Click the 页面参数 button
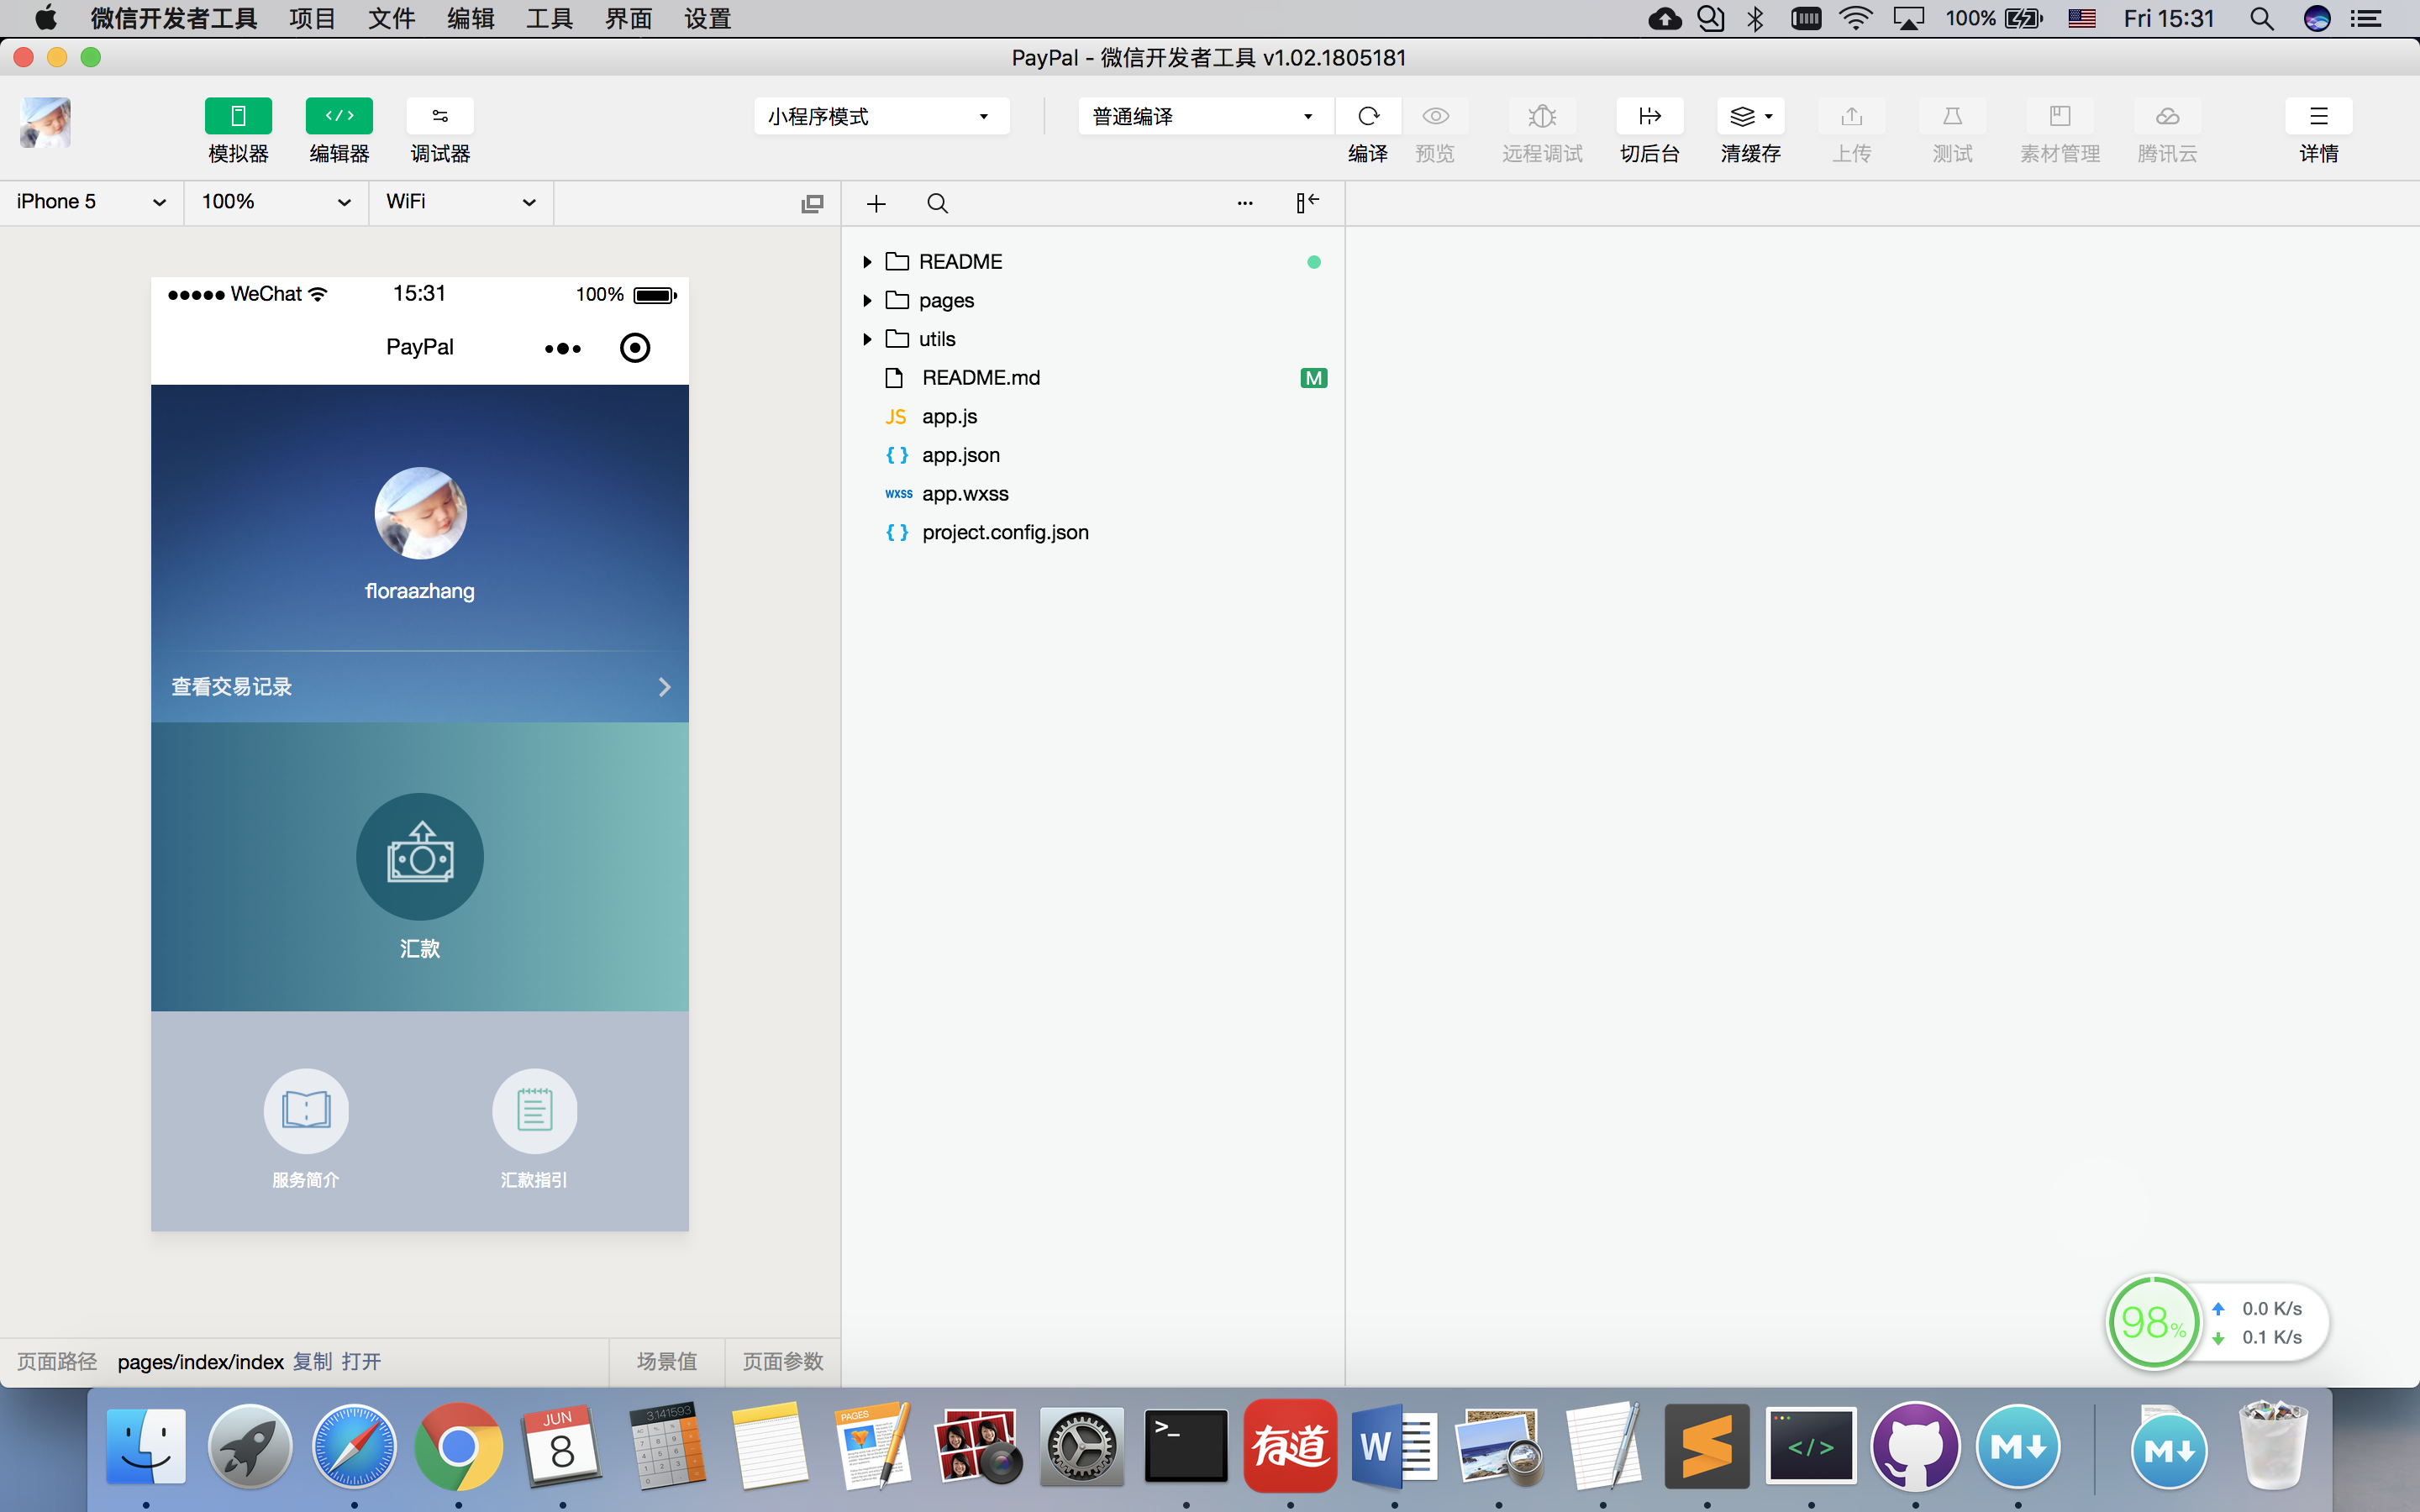This screenshot has width=2420, height=1512. coord(783,1362)
